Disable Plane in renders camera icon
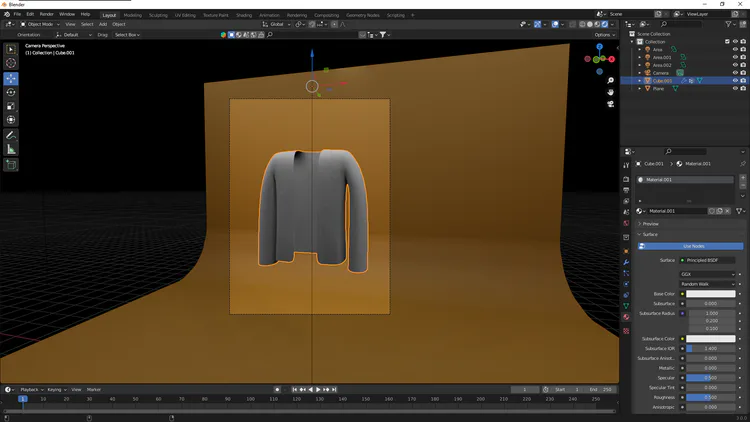This screenshot has height=422, width=750. pos(743,89)
